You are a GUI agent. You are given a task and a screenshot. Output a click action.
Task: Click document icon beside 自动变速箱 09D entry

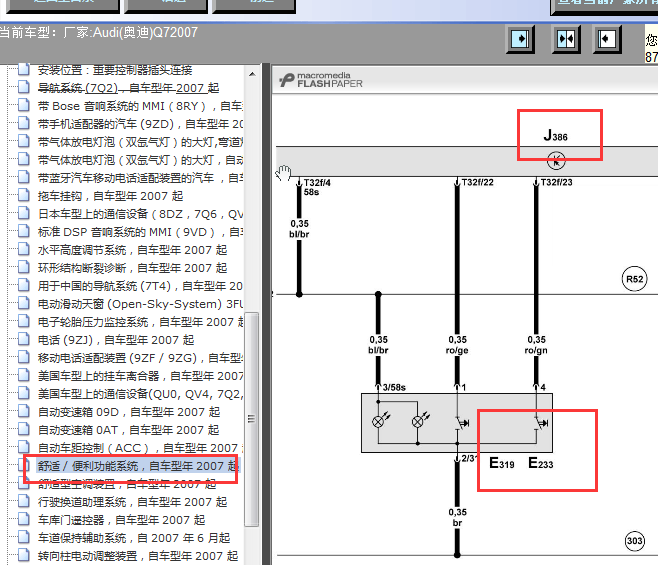(24, 412)
